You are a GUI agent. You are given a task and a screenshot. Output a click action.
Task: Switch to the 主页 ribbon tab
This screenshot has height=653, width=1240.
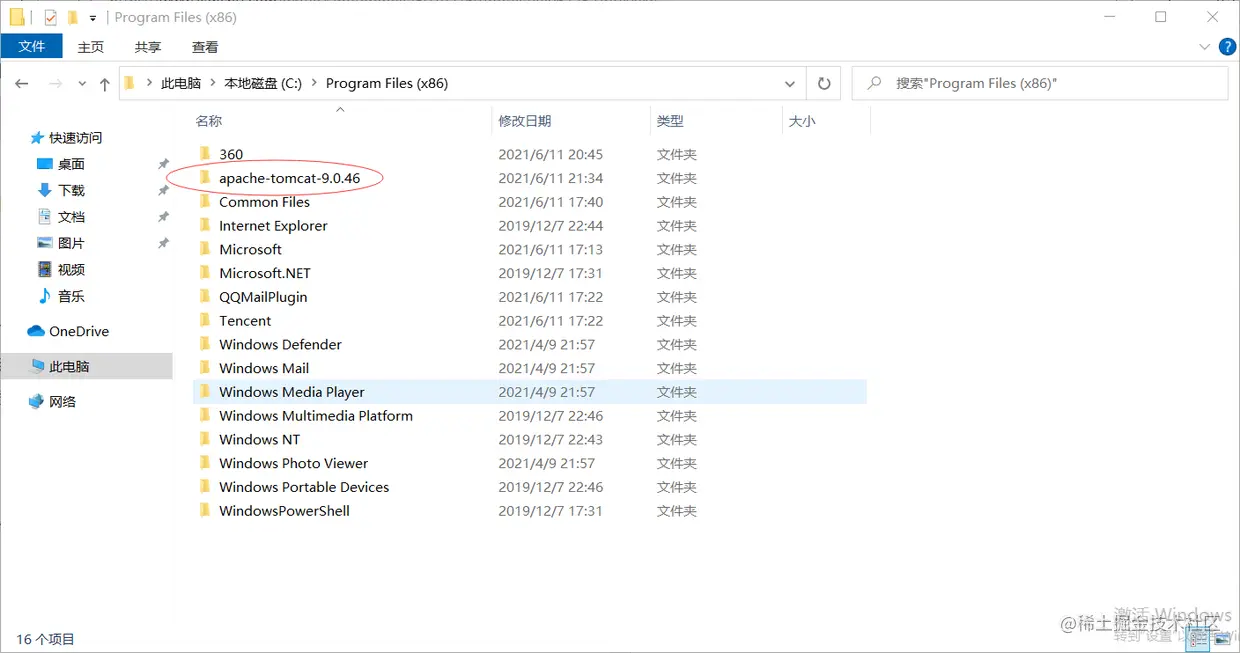[x=91, y=47]
